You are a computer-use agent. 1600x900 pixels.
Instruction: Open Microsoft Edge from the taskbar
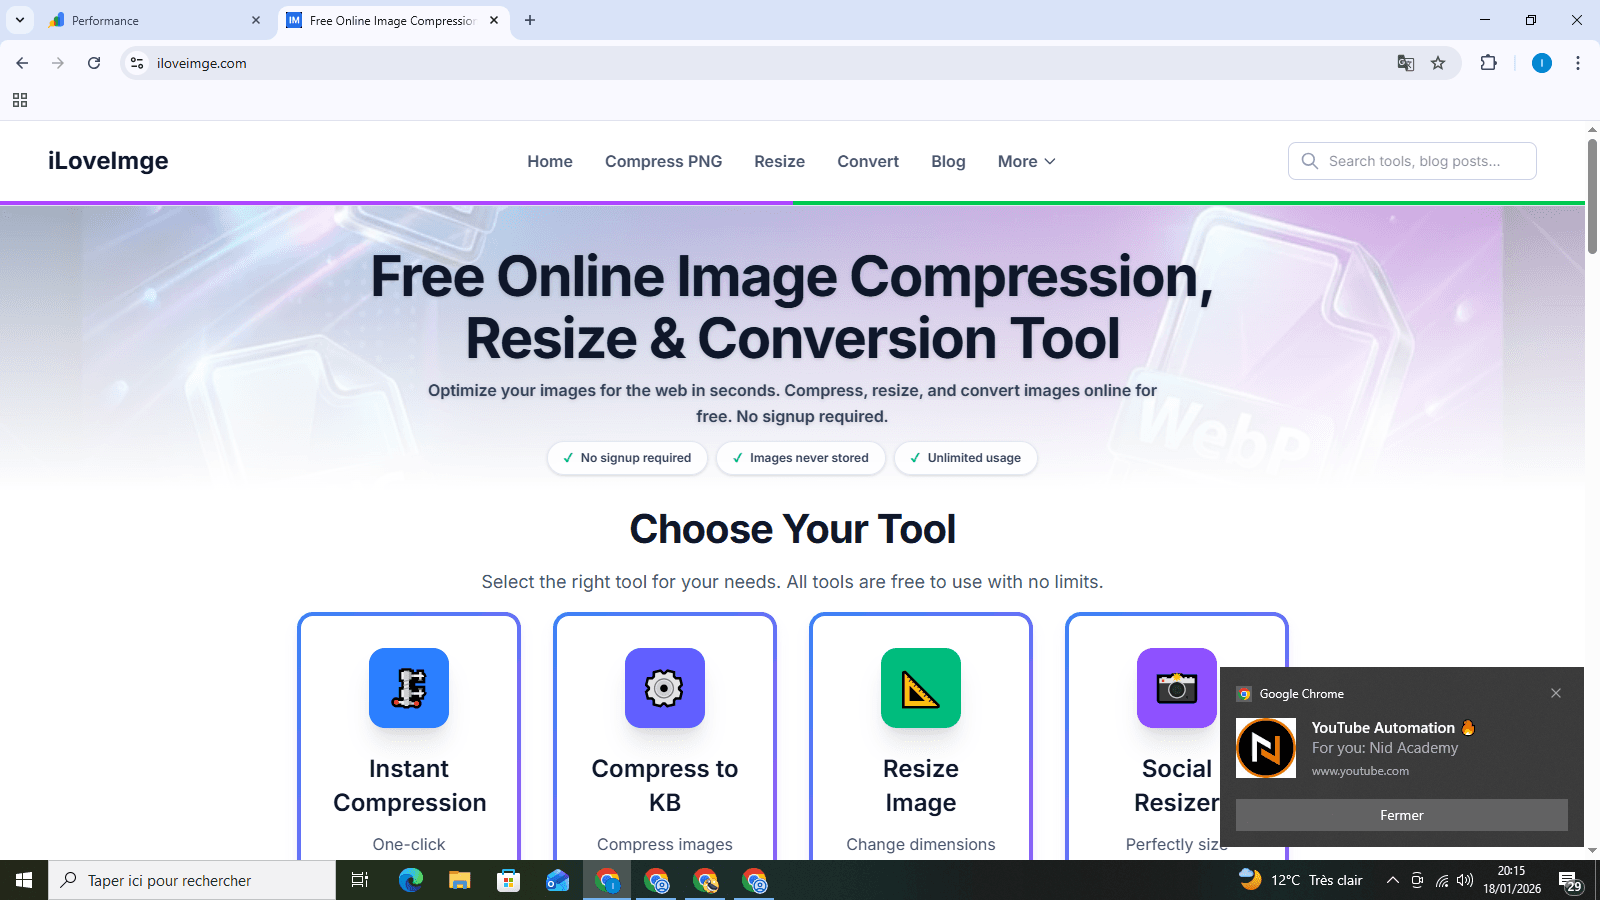[x=411, y=880]
